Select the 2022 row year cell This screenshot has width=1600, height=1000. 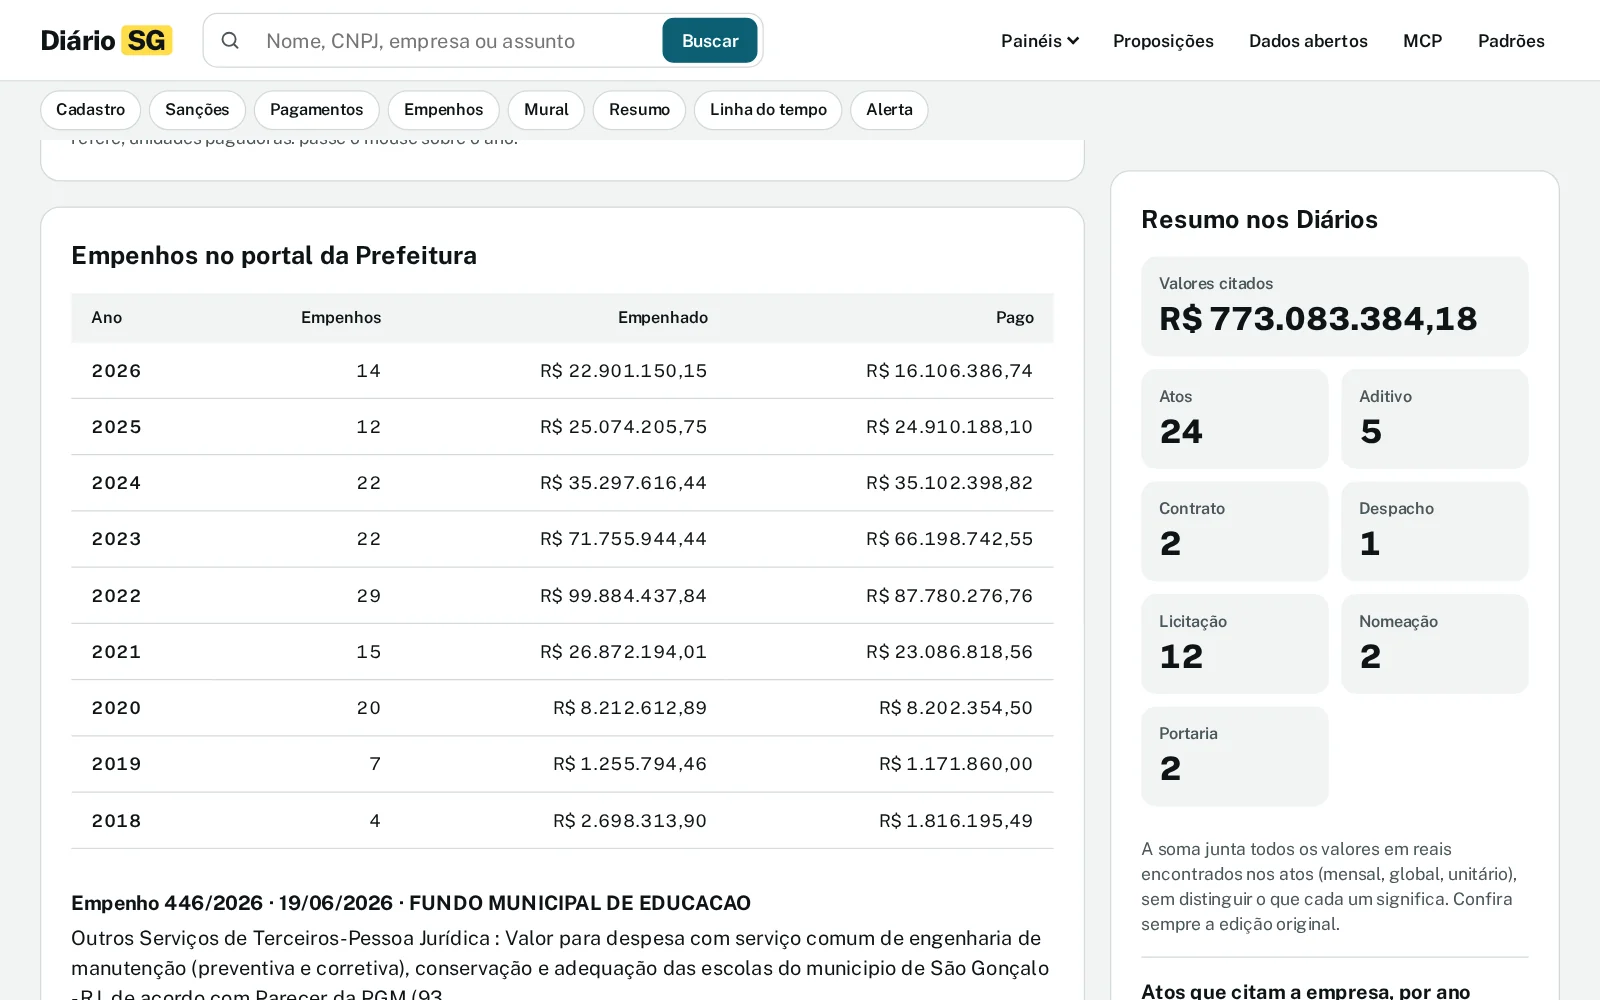116,596
